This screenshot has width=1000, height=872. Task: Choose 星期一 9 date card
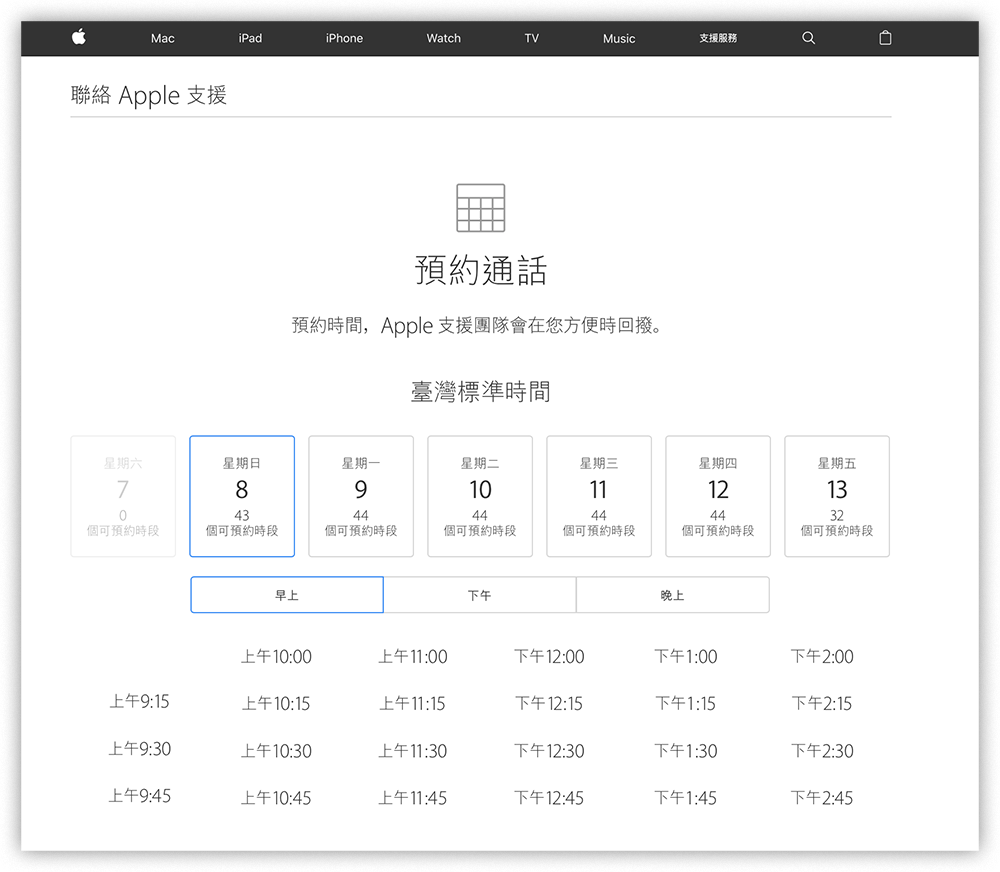pyautogui.click(x=361, y=496)
